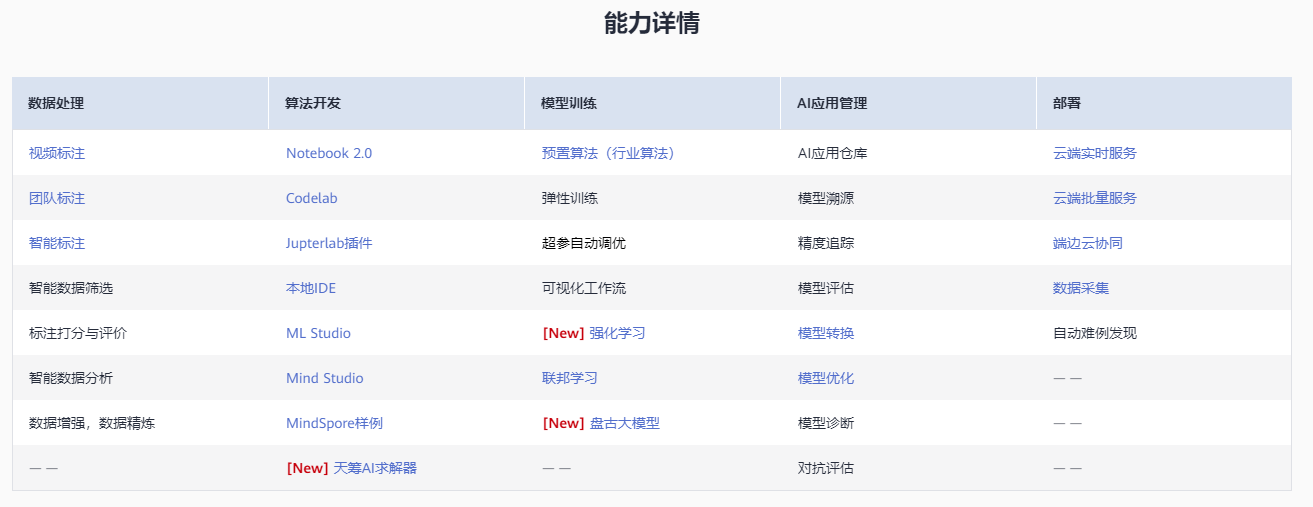1313x507 pixels.
Task: Click the [New] tag beside 天筹AI求解器
Action: point(307,468)
